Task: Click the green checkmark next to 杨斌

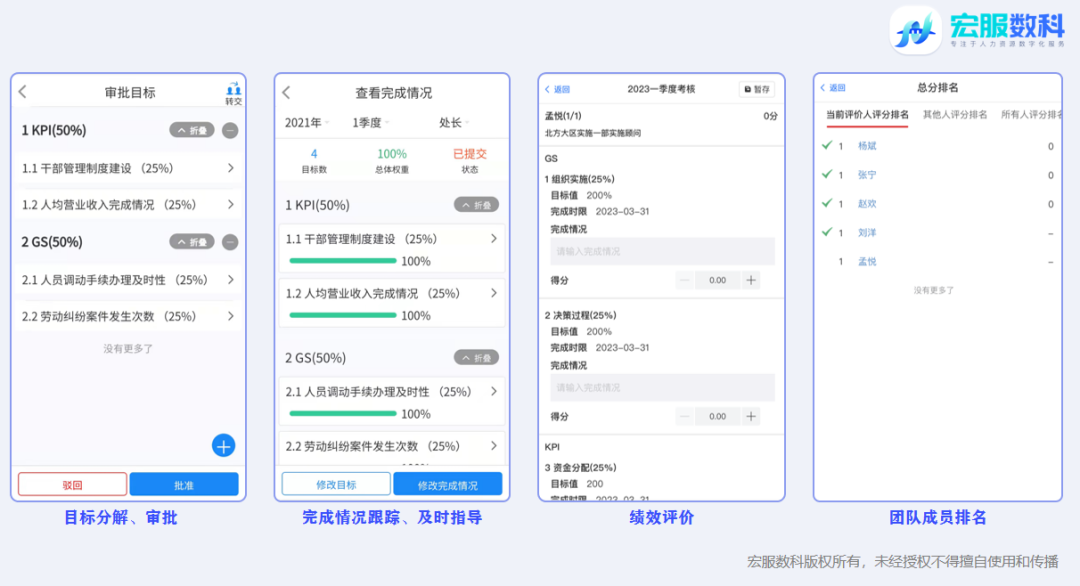Action: pyautogui.click(x=826, y=145)
